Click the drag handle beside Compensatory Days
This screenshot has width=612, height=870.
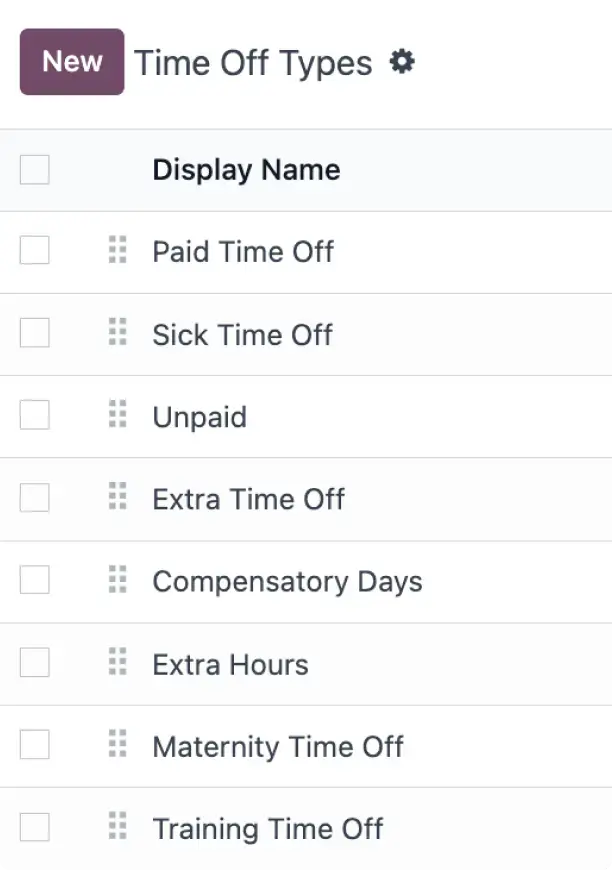pos(118,580)
